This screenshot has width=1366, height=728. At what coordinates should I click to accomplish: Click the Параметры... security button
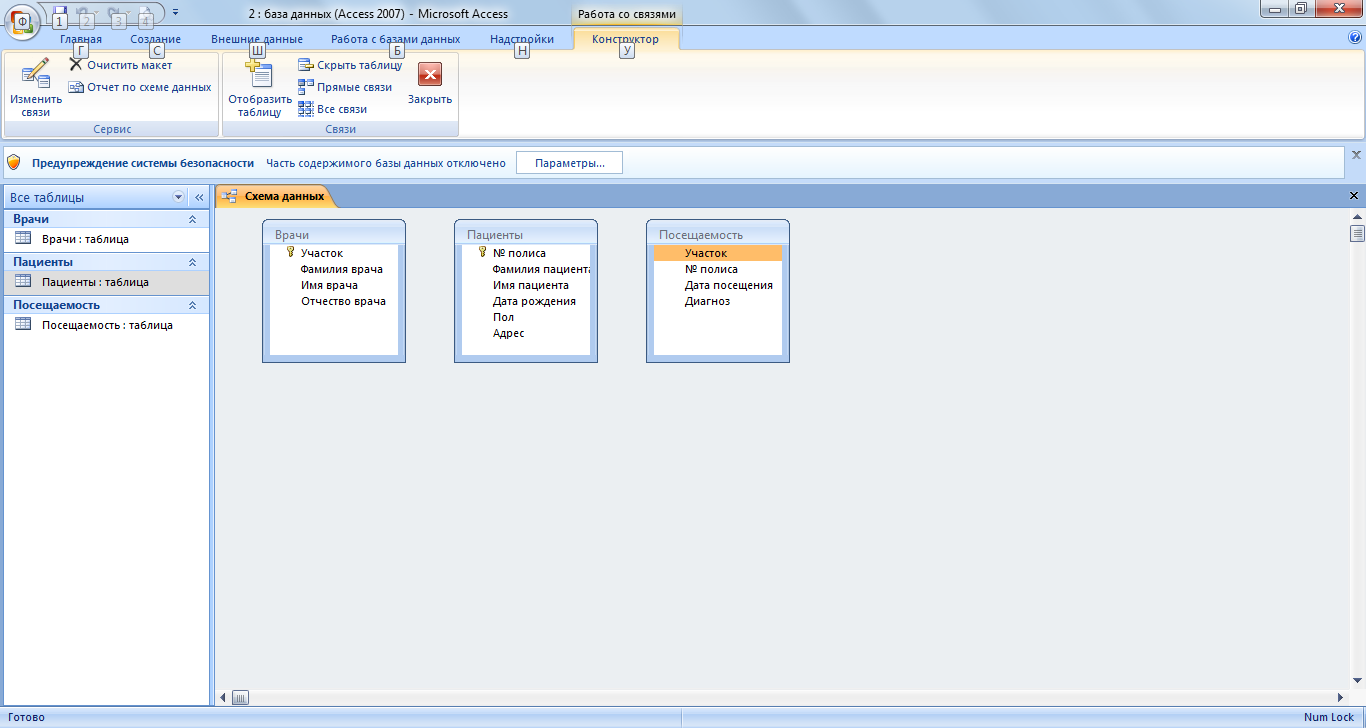569,163
